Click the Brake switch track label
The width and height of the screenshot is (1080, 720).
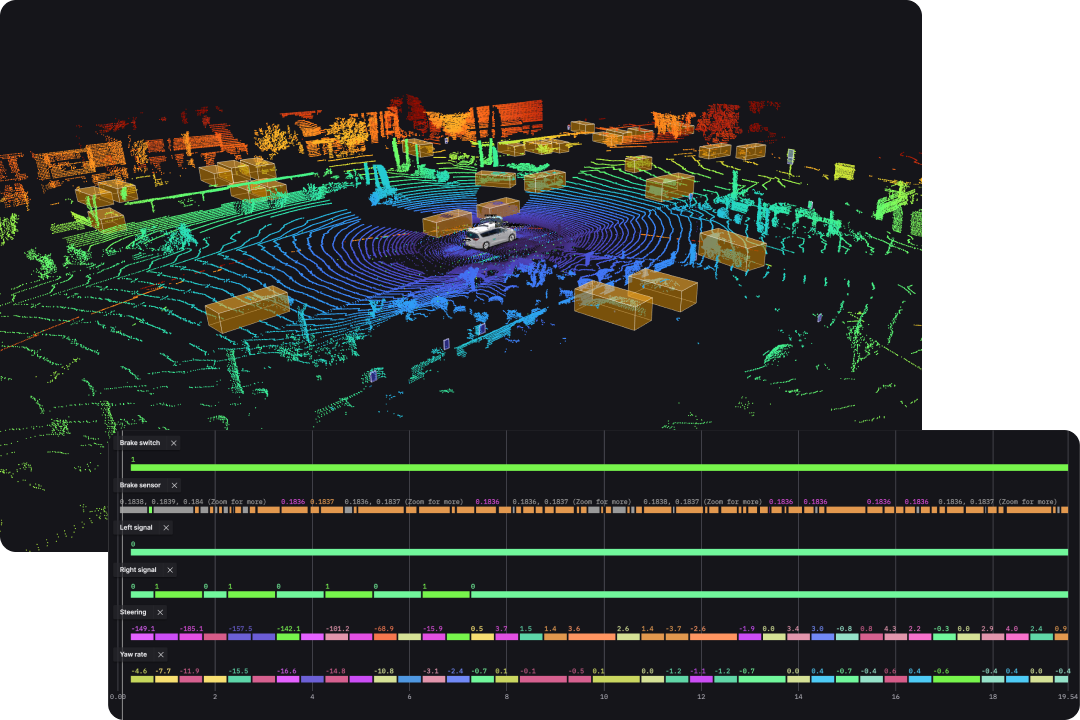click(x=138, y=443)
